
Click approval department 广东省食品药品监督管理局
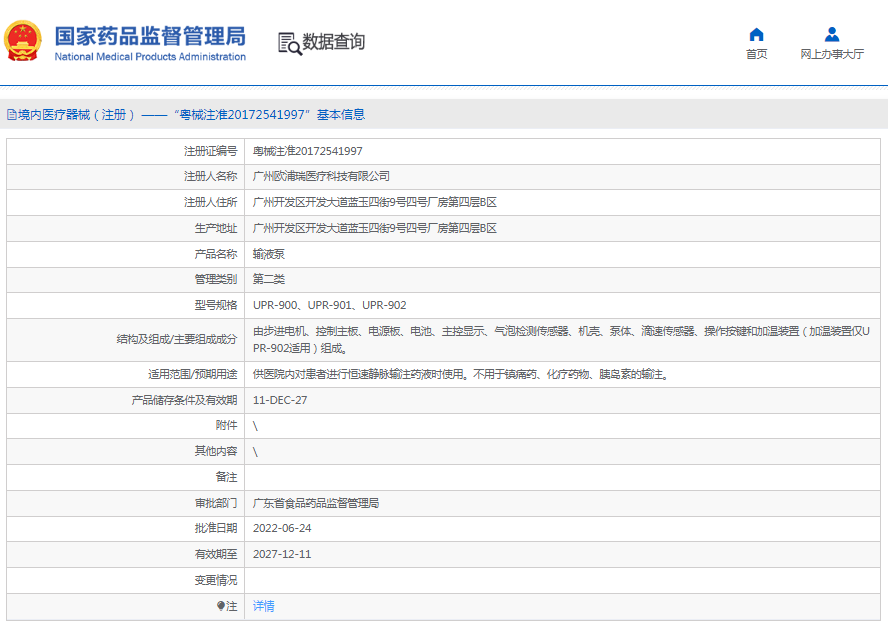click(315, 503)
